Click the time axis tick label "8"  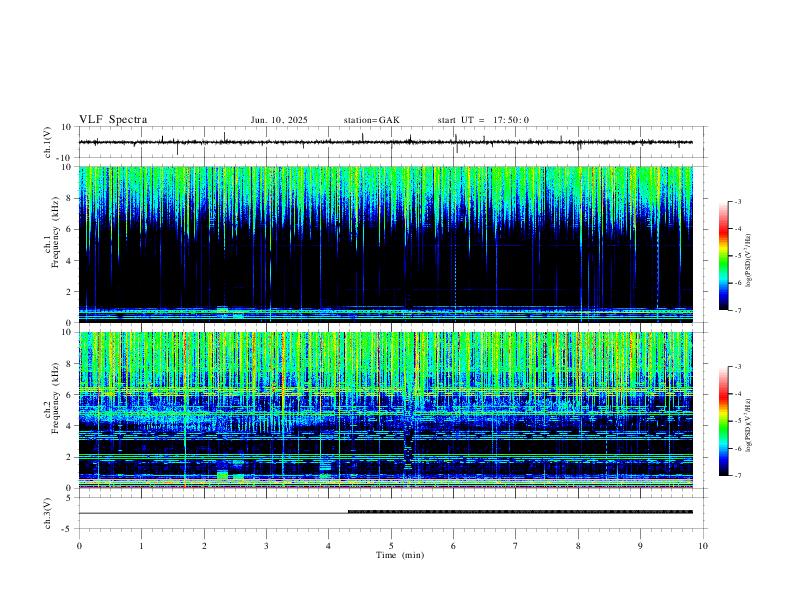[x=578, y=546]
